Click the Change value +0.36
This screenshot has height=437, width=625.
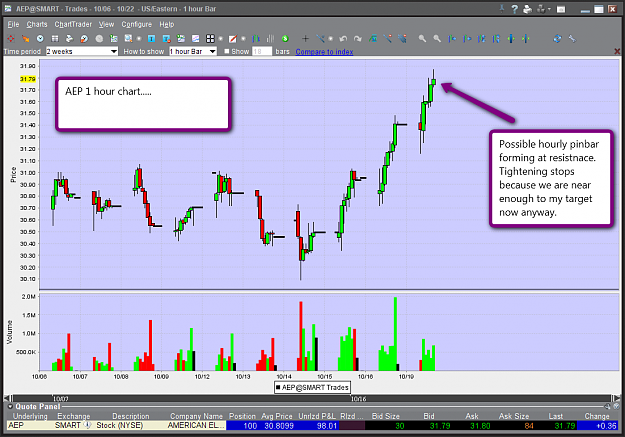606,425
